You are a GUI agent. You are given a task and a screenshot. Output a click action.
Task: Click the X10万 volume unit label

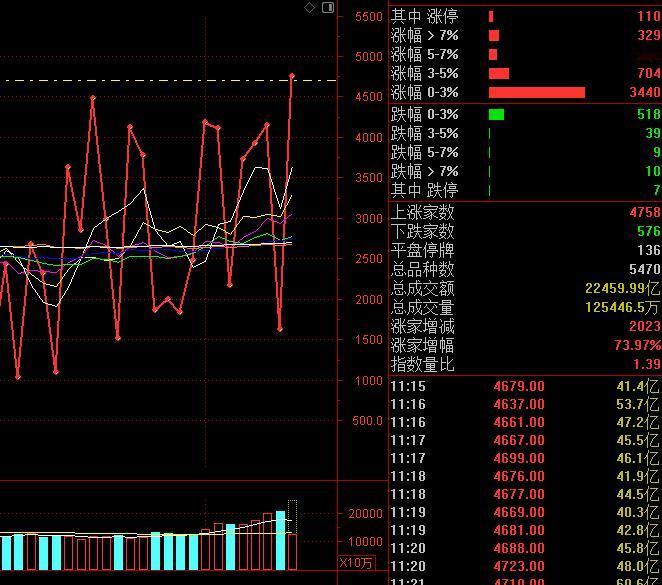(x=356, y=563)
